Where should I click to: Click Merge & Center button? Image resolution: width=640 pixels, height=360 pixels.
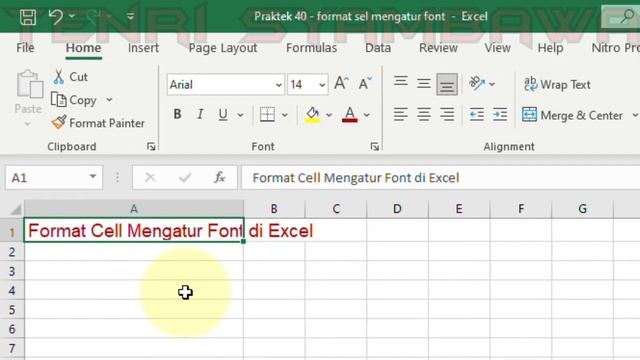(x=572, y=116)
